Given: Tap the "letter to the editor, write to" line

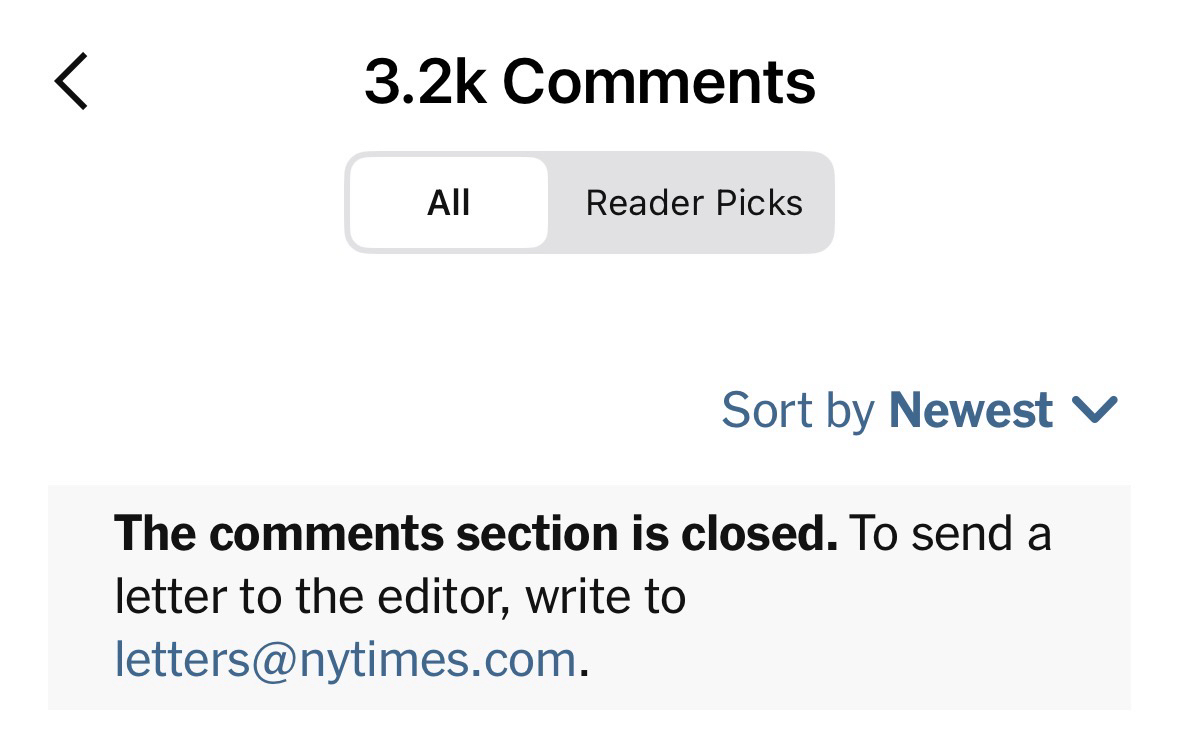Looking at the screenshot, I should (x=400, y=597).
